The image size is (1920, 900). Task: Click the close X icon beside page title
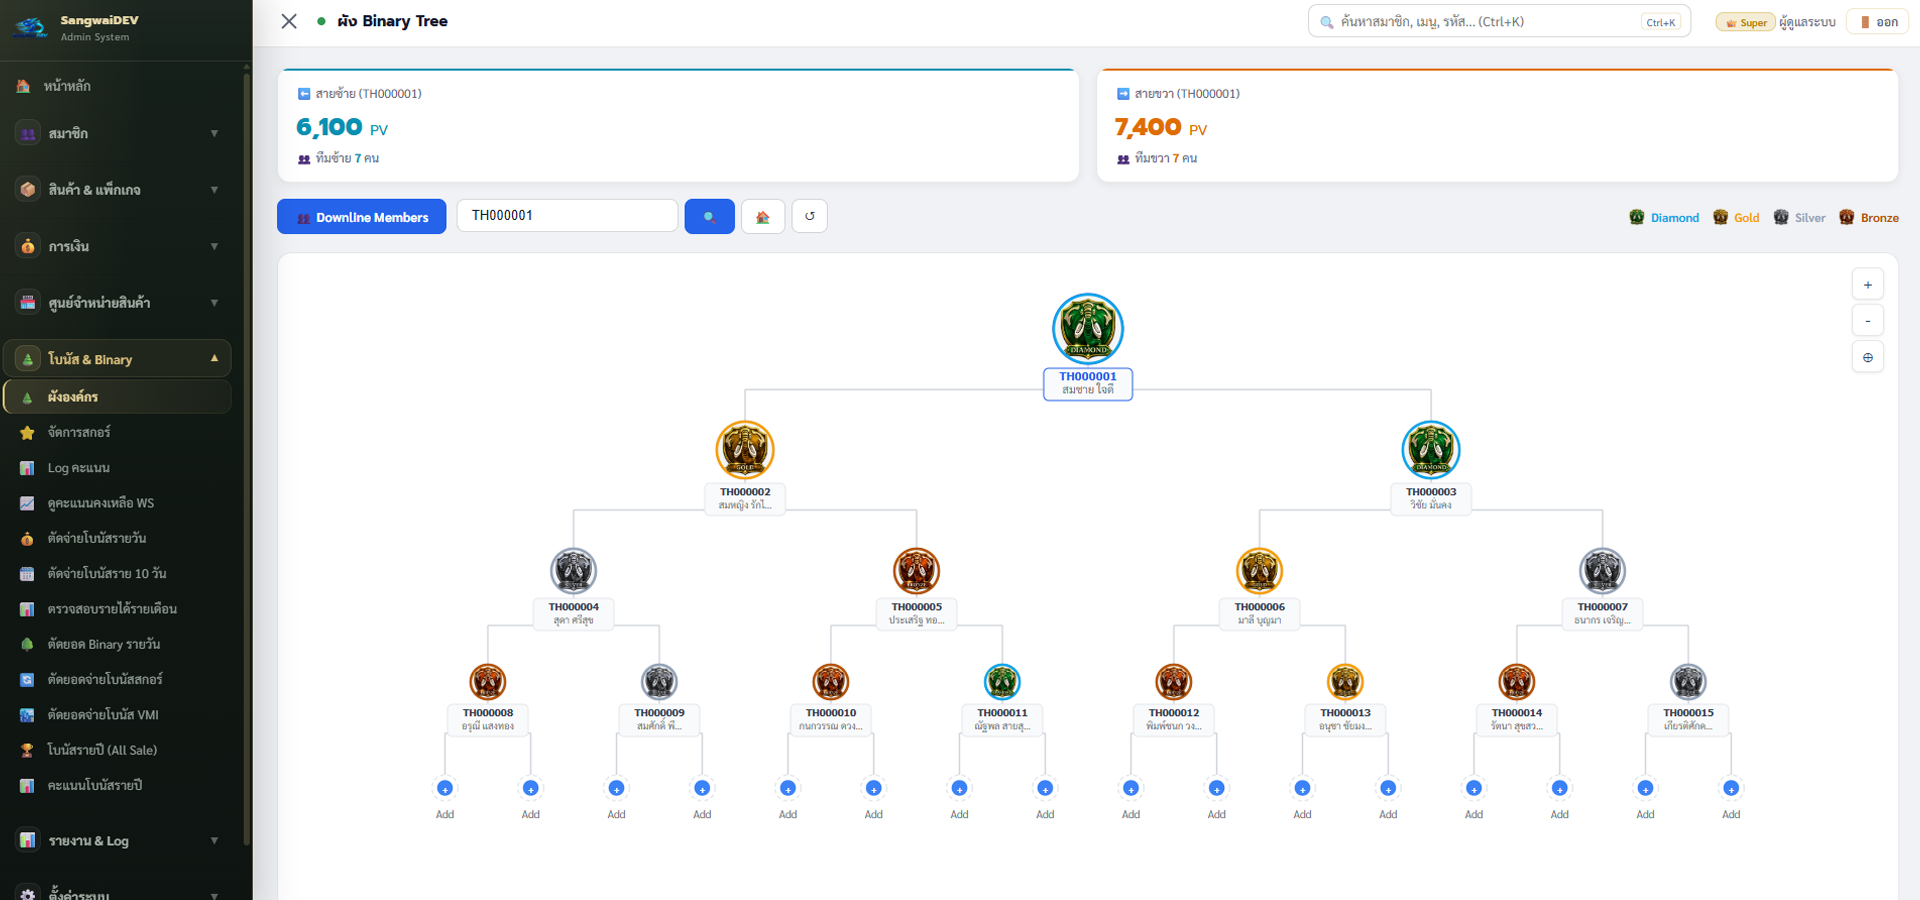pyautogui.click(x=289, y=21)
